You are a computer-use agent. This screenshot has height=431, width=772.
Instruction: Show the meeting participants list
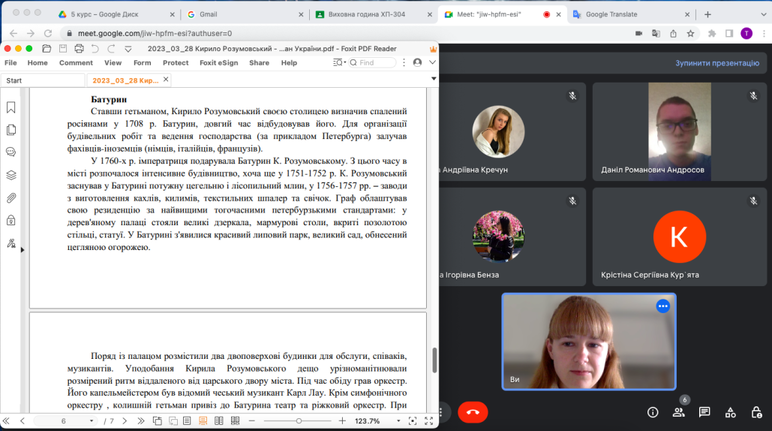point(678,412)
